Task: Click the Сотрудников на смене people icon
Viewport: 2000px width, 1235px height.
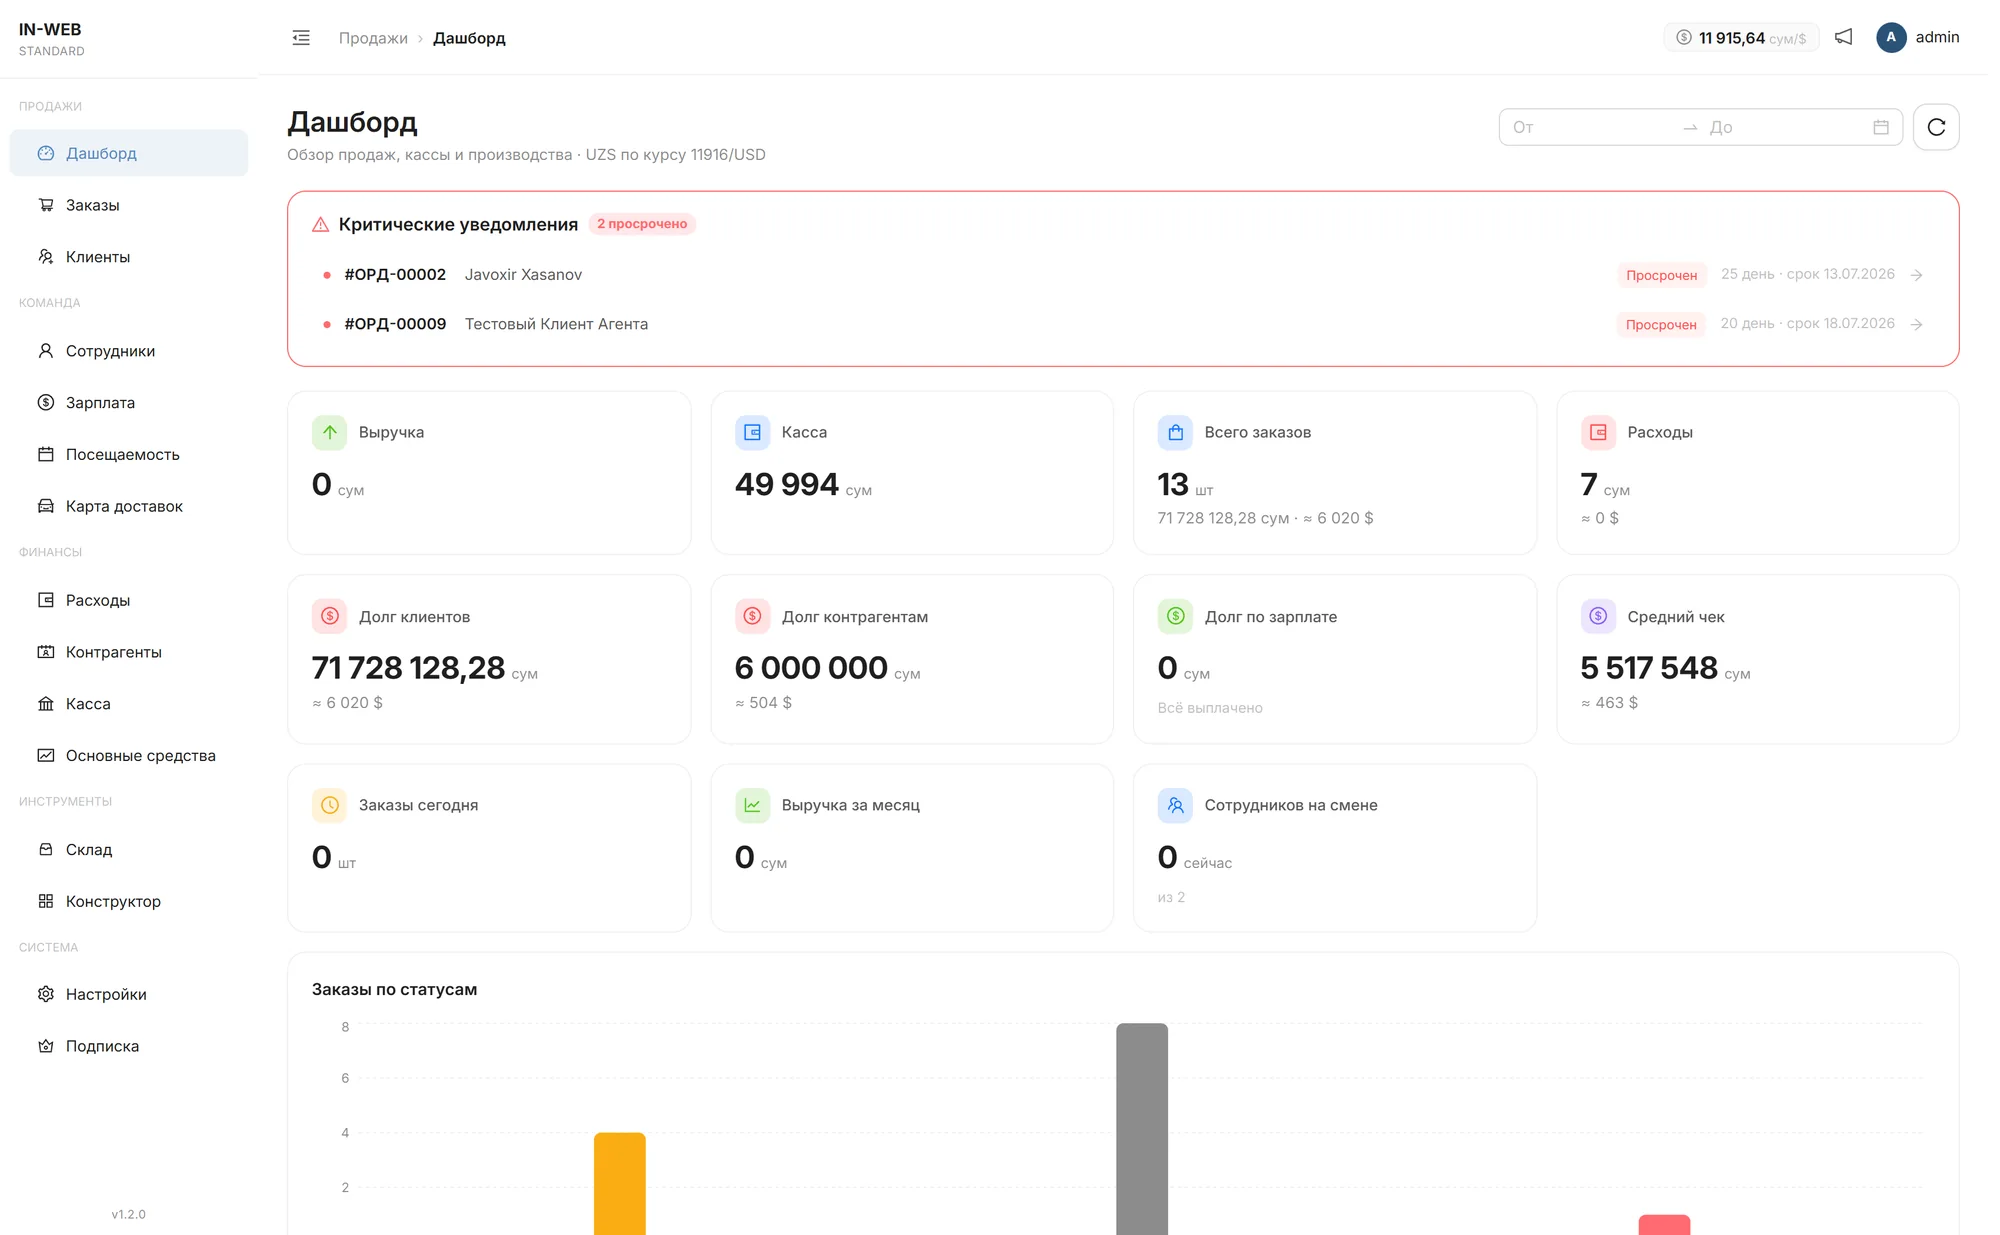Action: click(x=1176, y=805)
